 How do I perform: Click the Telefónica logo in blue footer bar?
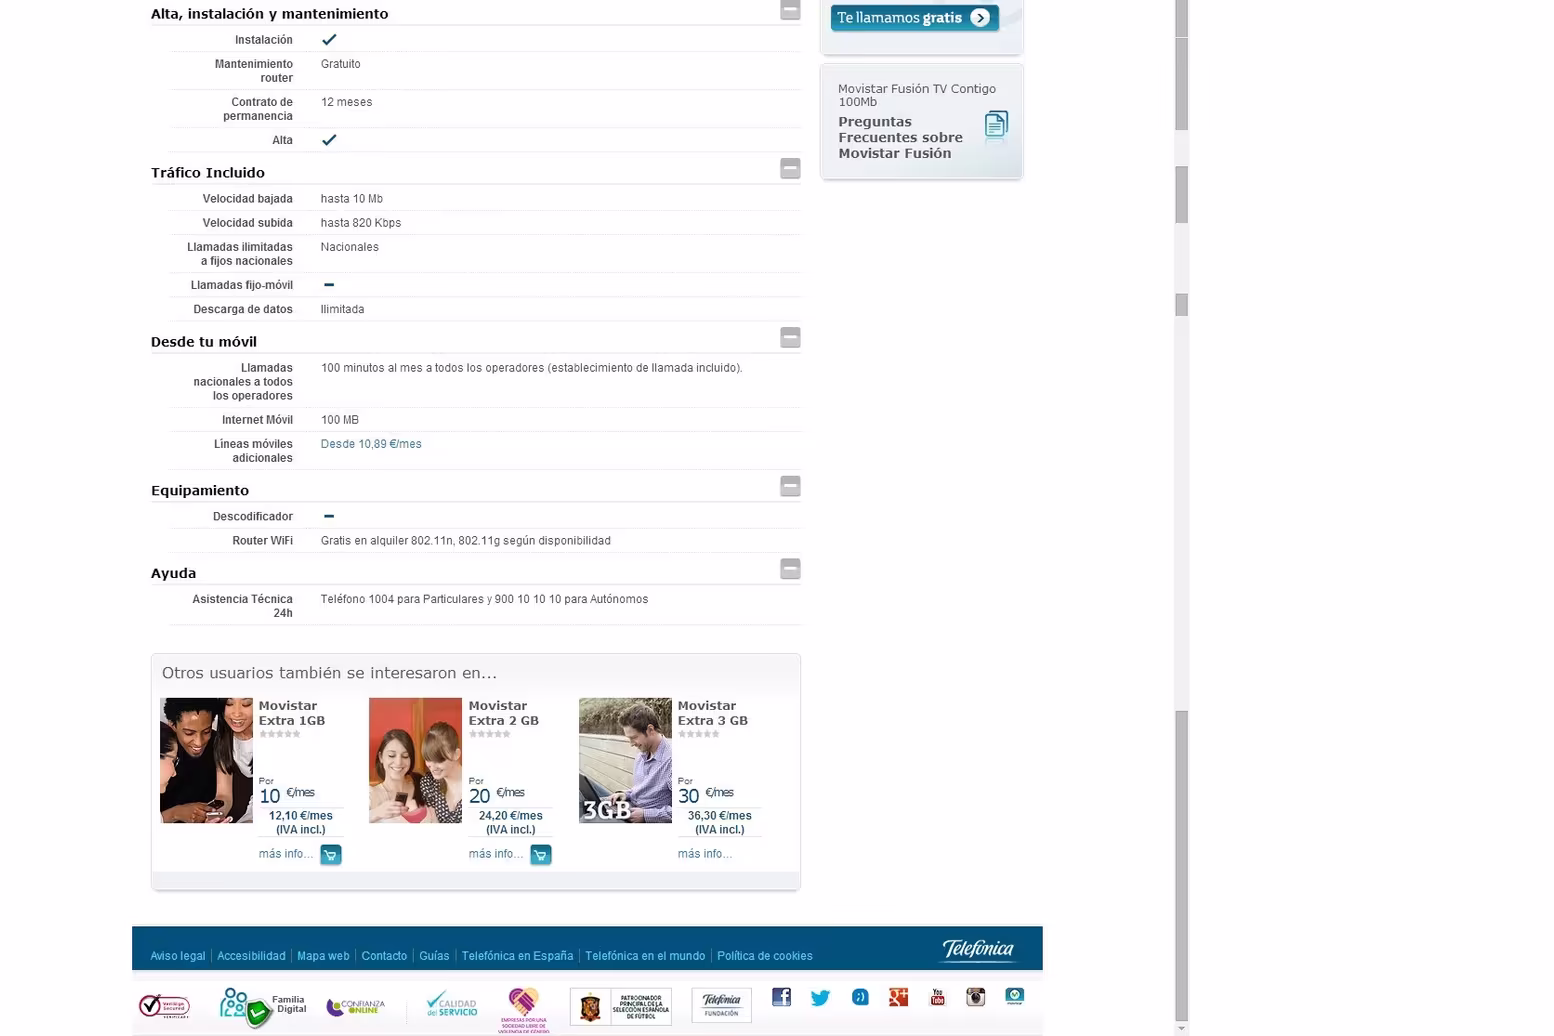(x=978, y=949)
